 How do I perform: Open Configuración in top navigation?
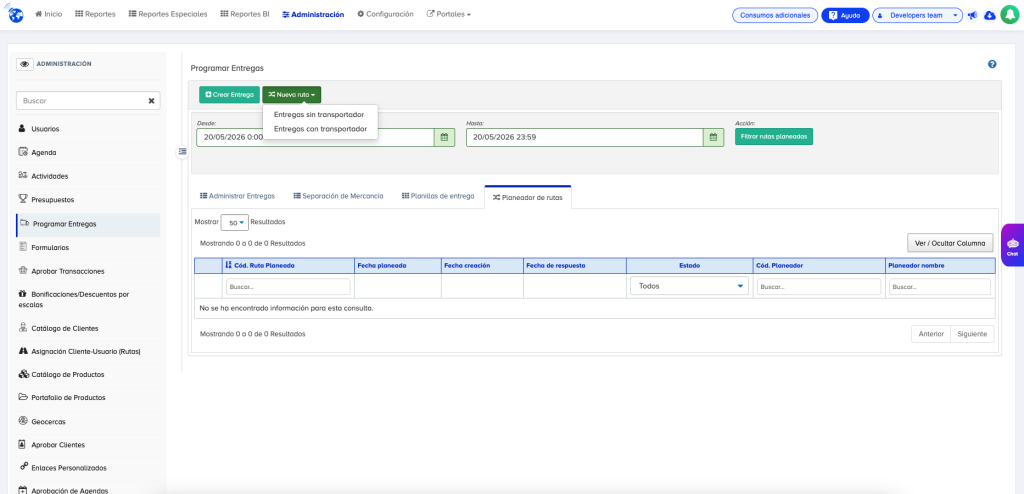pyautogui.click(x=385, y=14)
